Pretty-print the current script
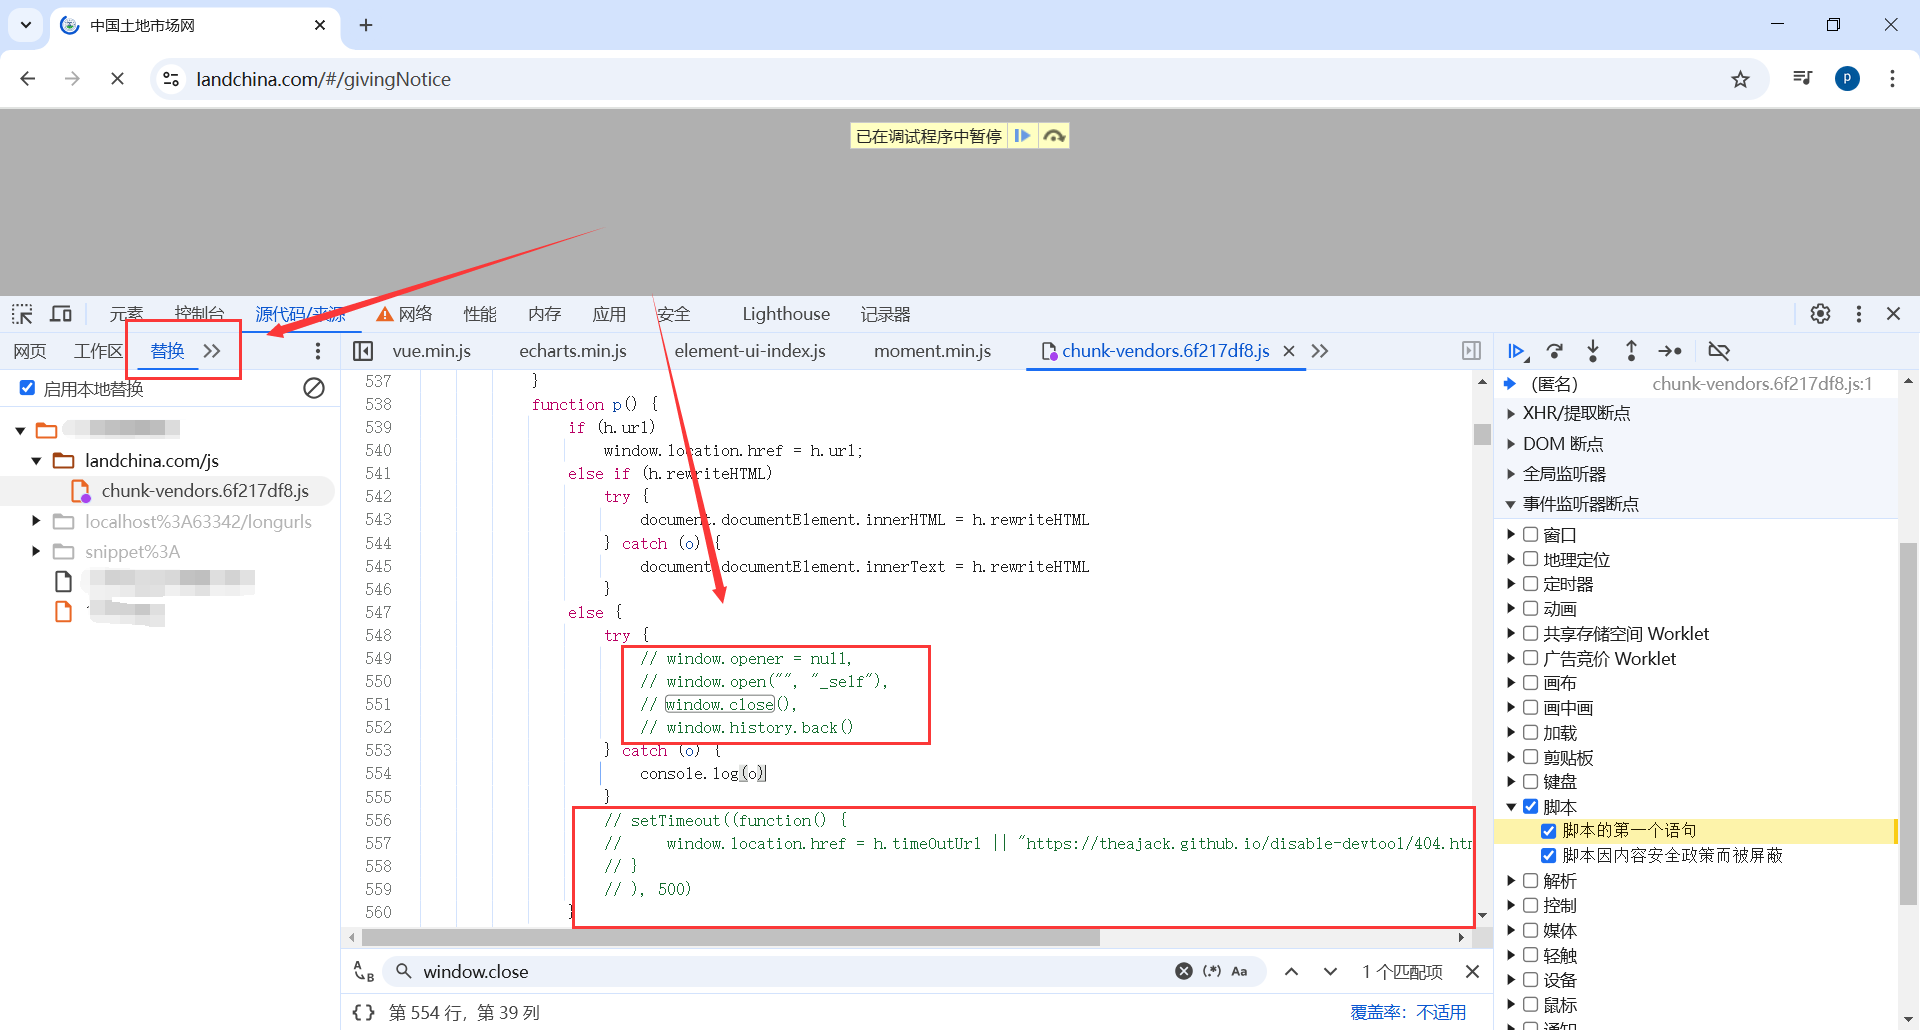 [x=364, y=1012]
